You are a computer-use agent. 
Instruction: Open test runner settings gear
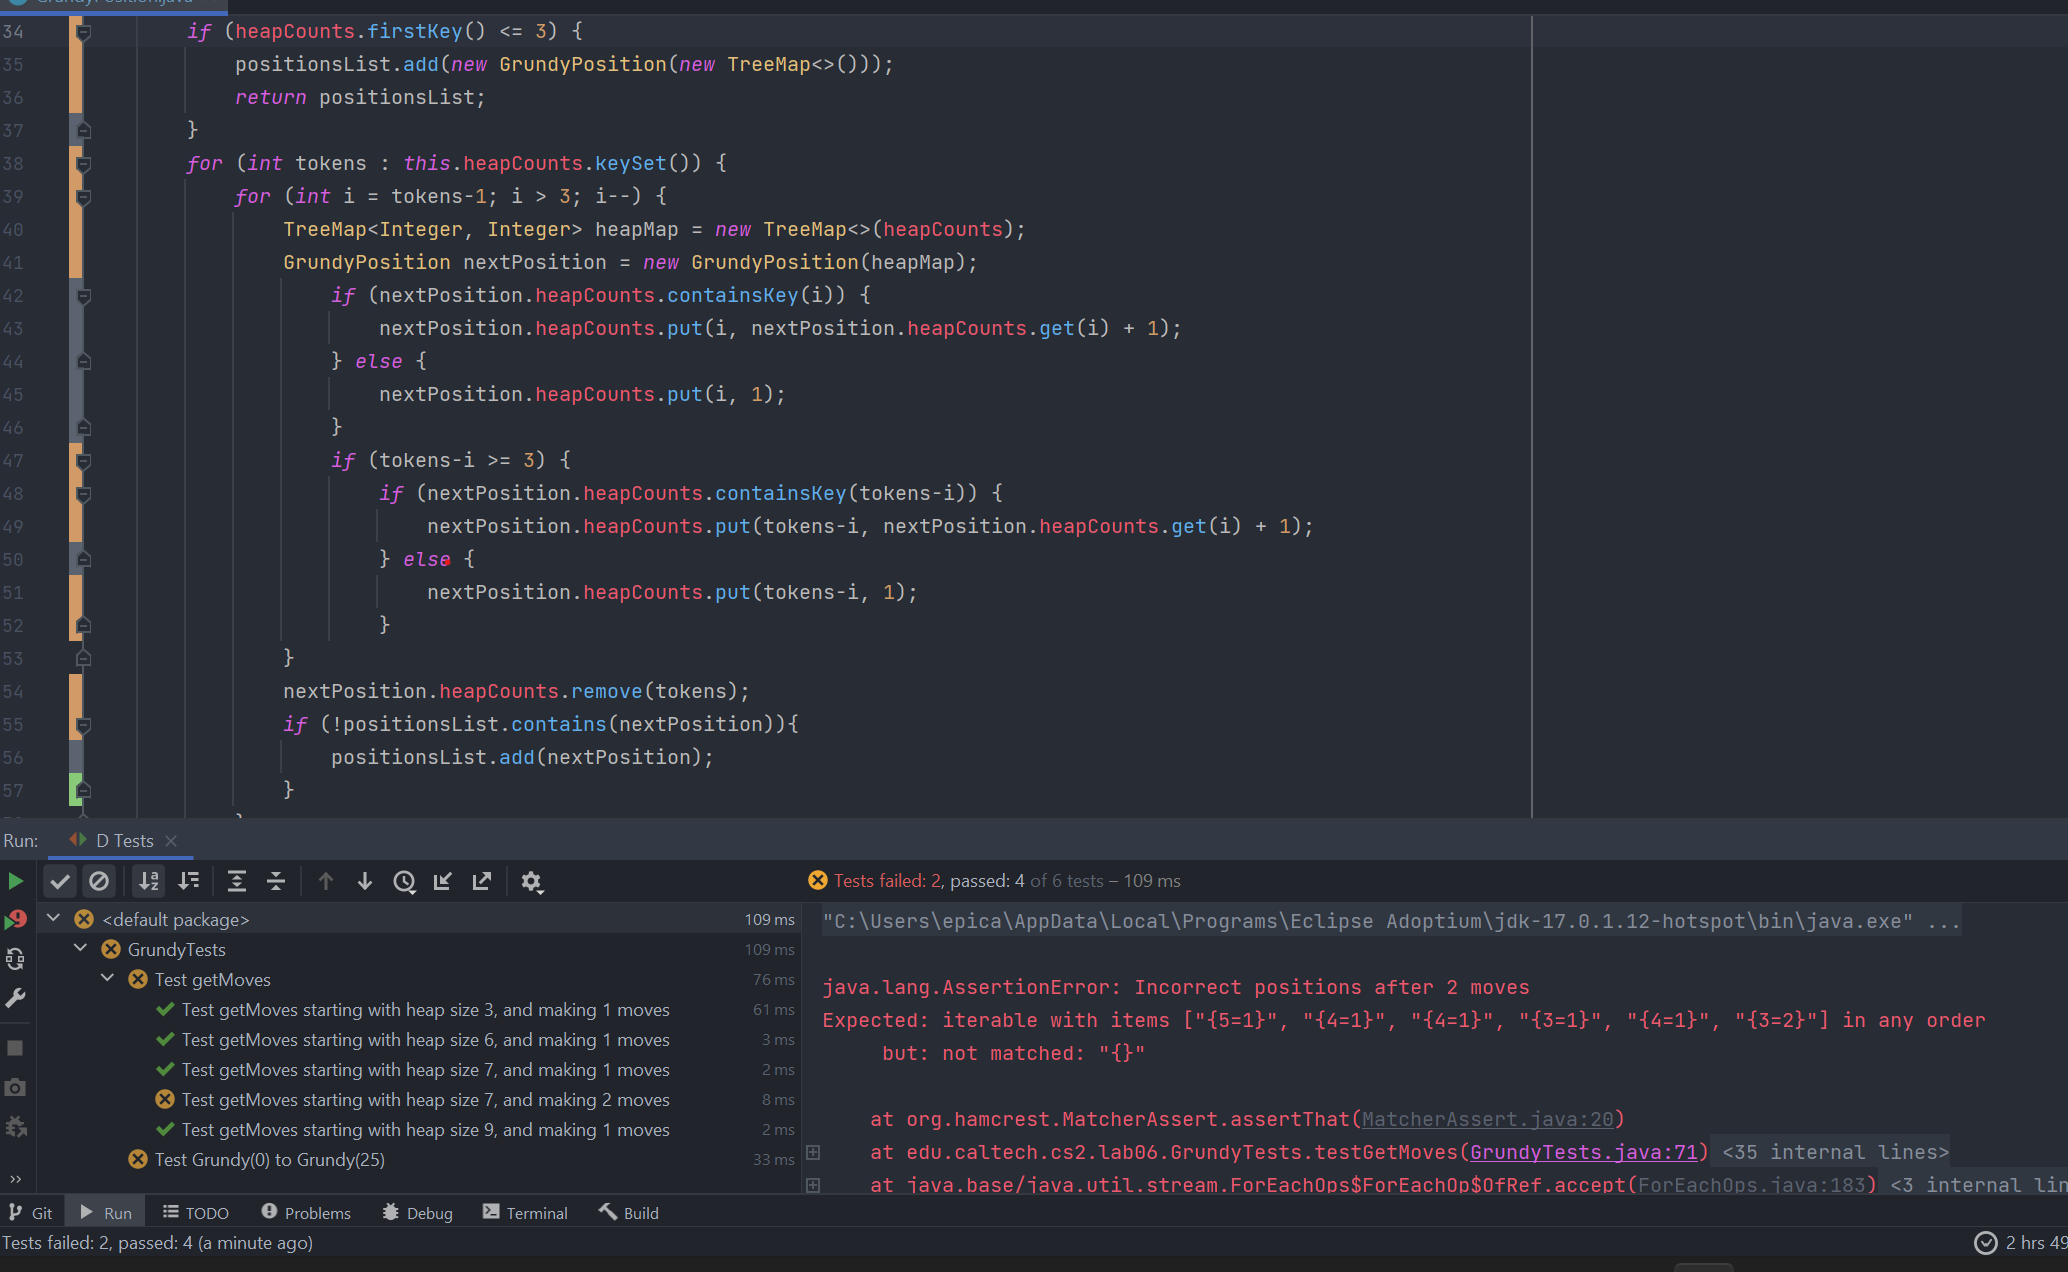[x=531, y=881]
